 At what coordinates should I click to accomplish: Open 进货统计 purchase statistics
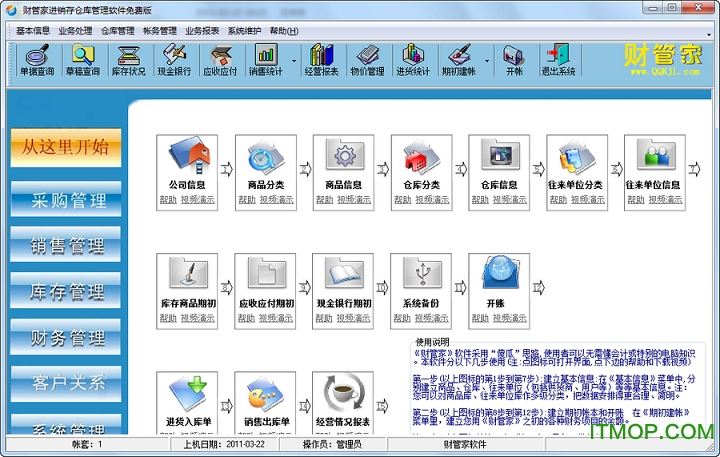413,60
